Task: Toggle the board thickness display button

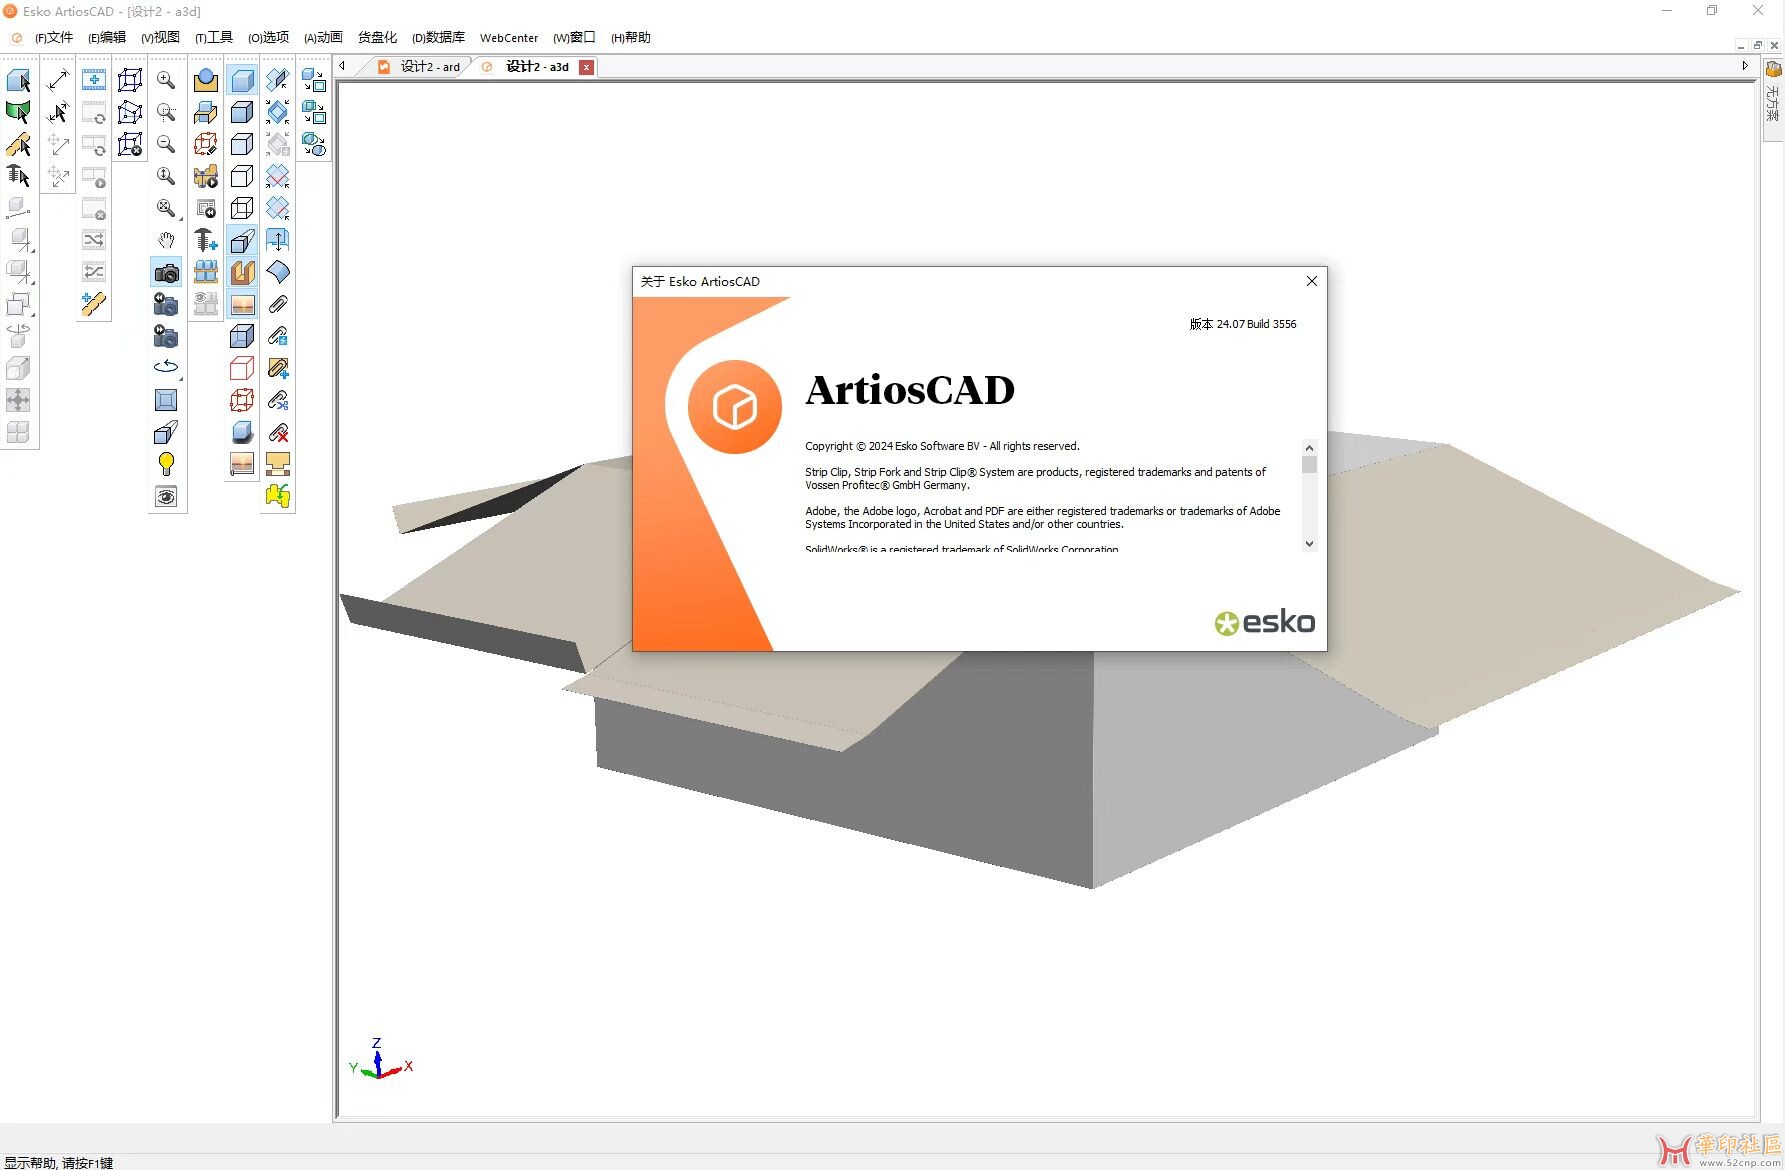Action: (242, 240)
